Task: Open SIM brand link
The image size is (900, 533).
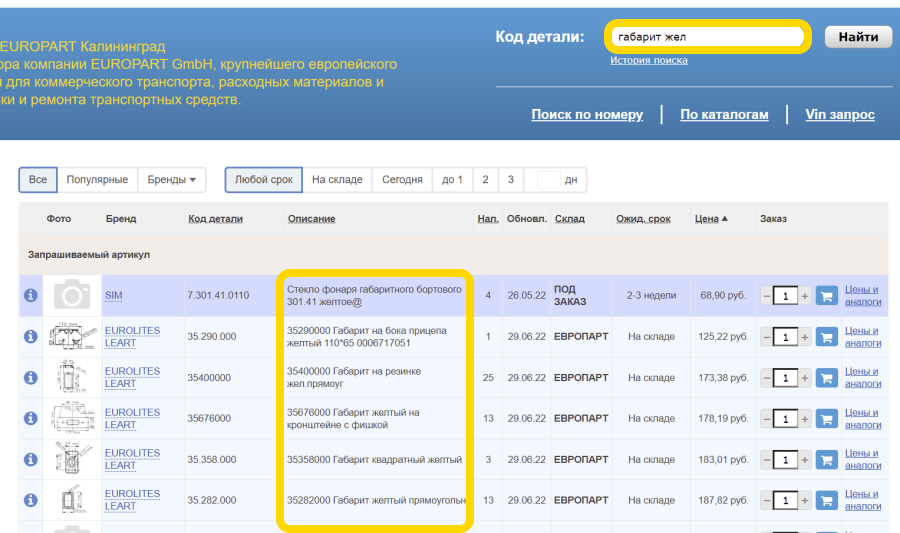Action: [114, 295]
